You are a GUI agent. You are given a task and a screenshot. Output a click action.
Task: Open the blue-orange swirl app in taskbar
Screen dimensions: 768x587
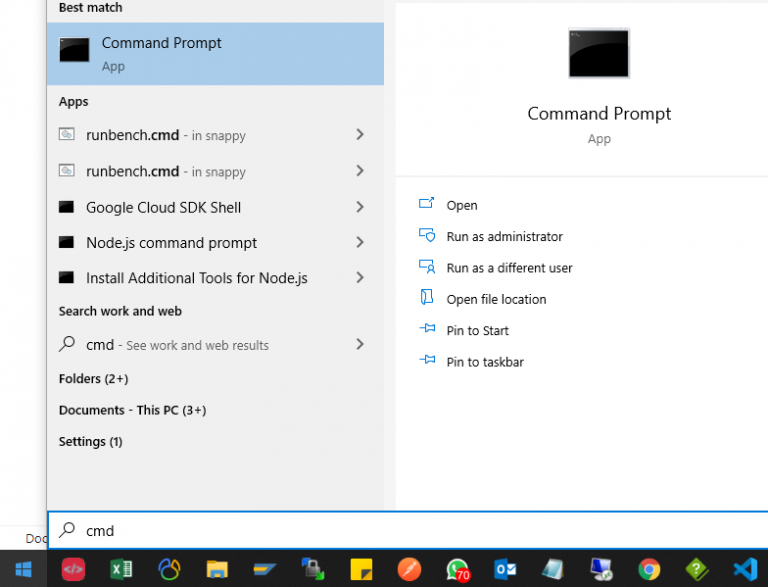click(169, 569)
